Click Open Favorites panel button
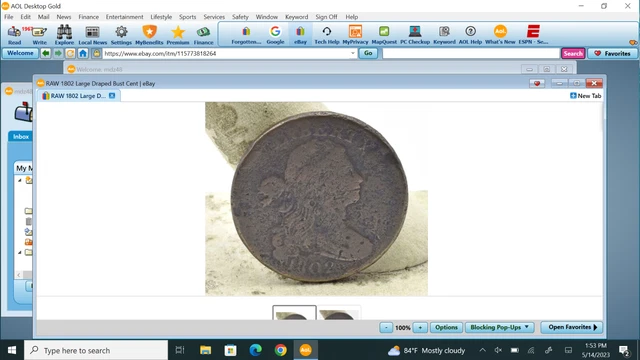640x360 pixels. tap(572, 327)
